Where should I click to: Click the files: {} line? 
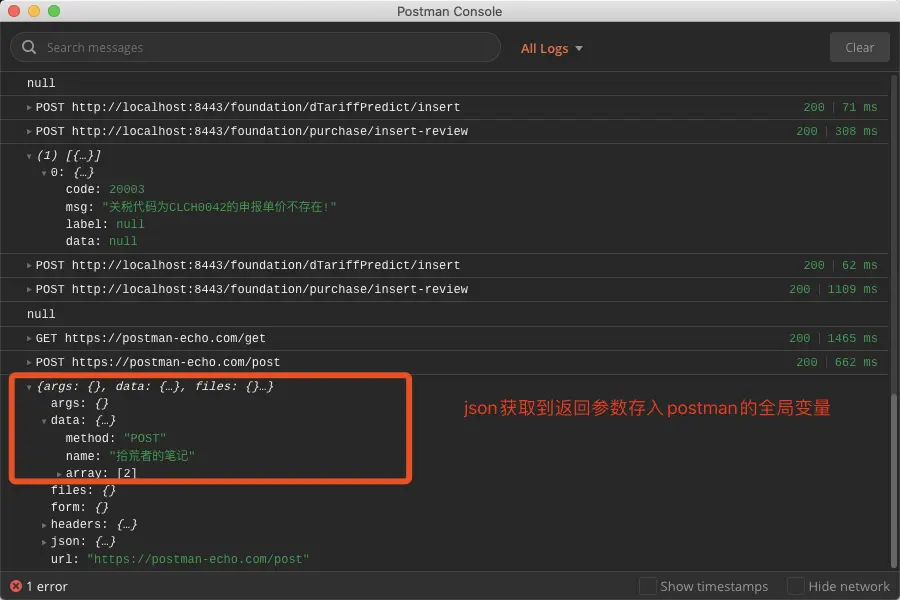(x=83, y=490)
